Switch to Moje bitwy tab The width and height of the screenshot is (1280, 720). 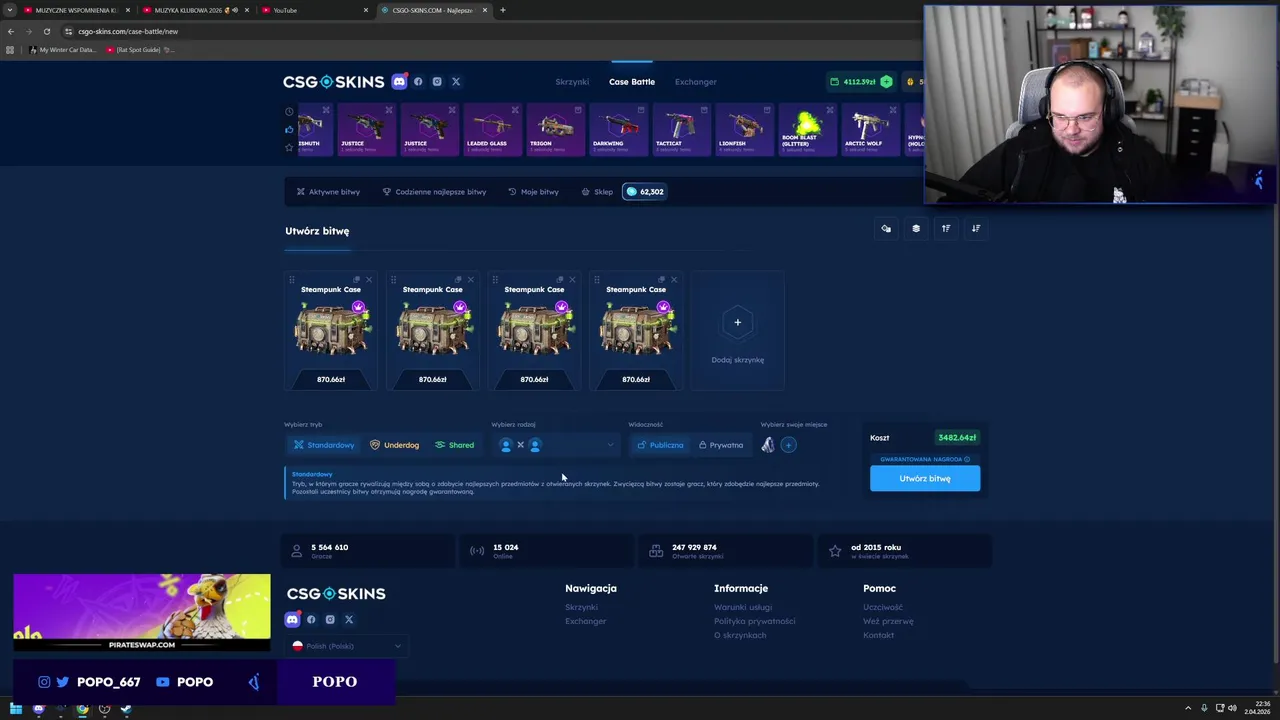tap(533, 192)
